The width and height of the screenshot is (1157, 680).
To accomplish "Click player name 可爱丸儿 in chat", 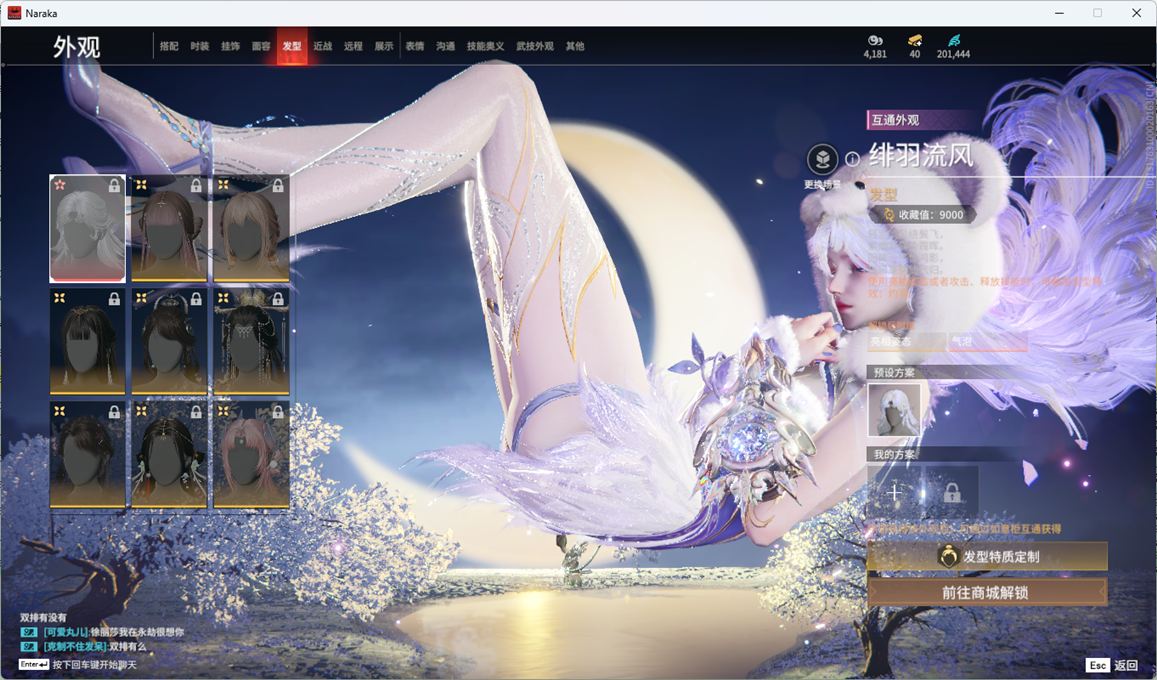I will (x=66, y=632).
